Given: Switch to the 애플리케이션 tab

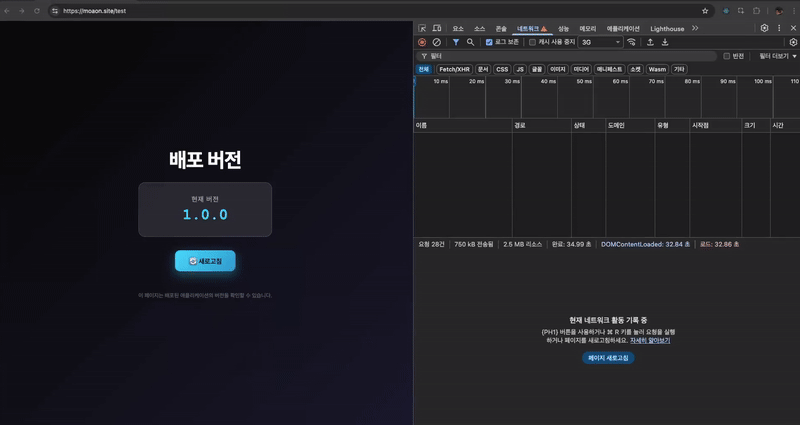Looking at the screenshot, I should click(623, 29).
